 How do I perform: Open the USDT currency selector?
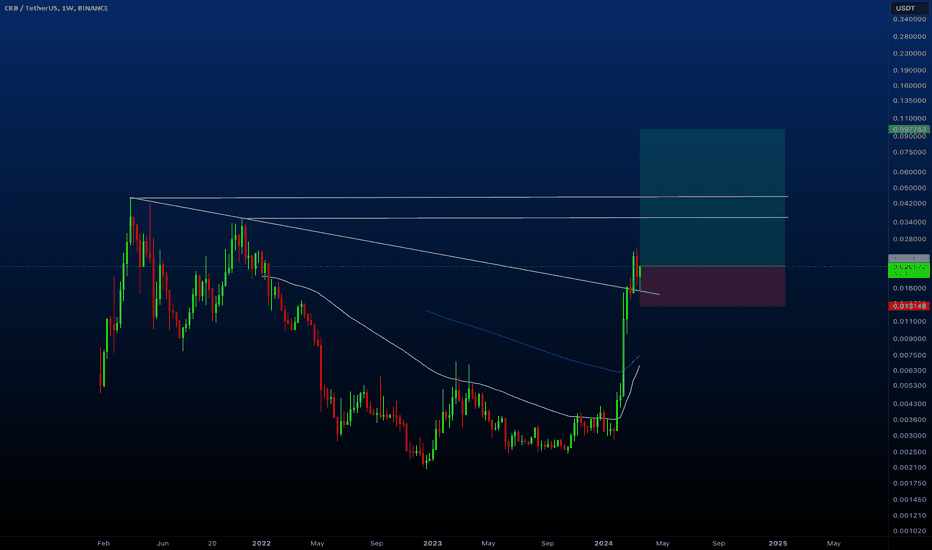909,8
